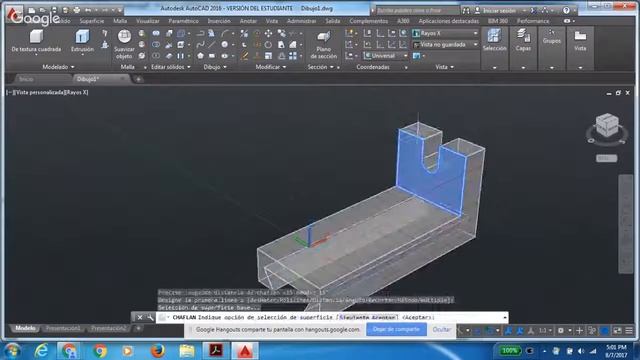This screenshot has height=360, width=640.
Task: Open the Rayos X visual style dropdown
Action: click(x=445, y=33)
